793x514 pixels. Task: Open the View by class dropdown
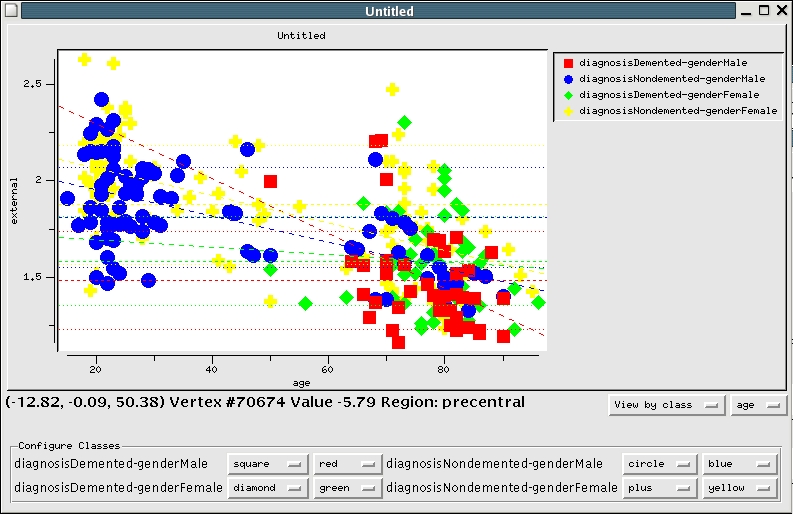coord(666,405)
